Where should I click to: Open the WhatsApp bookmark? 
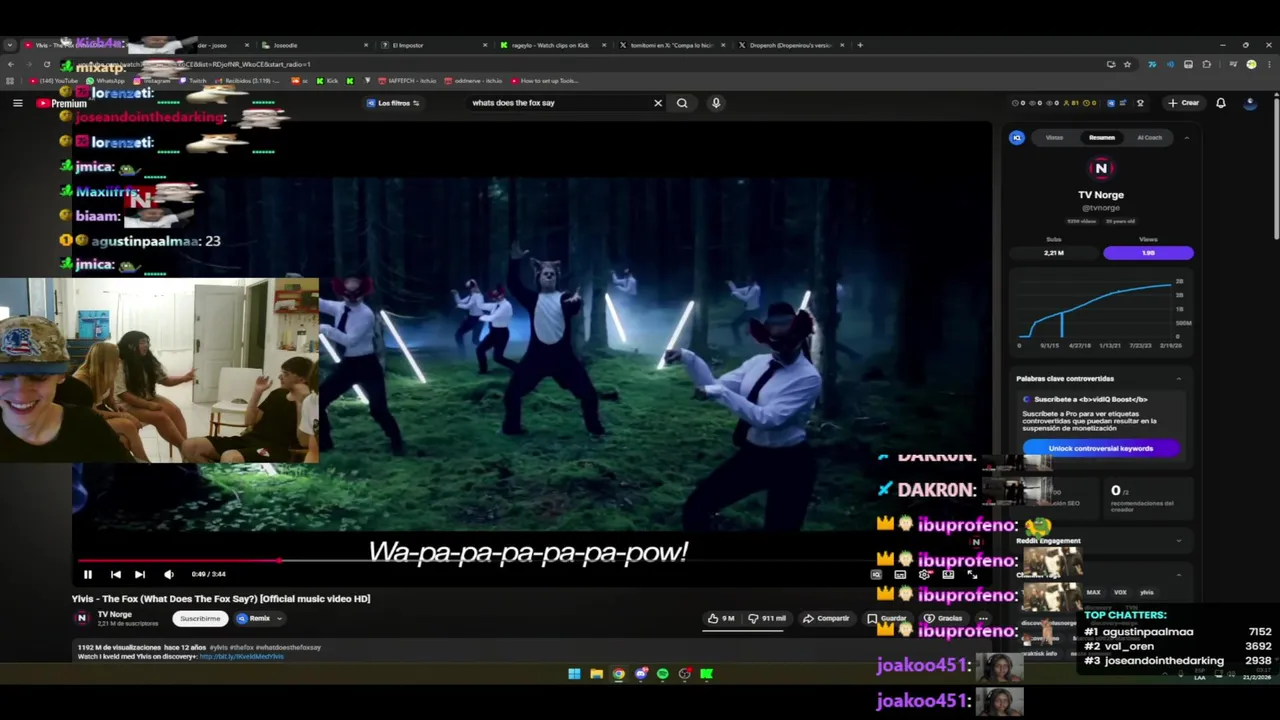pyautogui.click(x=106, y=81)
